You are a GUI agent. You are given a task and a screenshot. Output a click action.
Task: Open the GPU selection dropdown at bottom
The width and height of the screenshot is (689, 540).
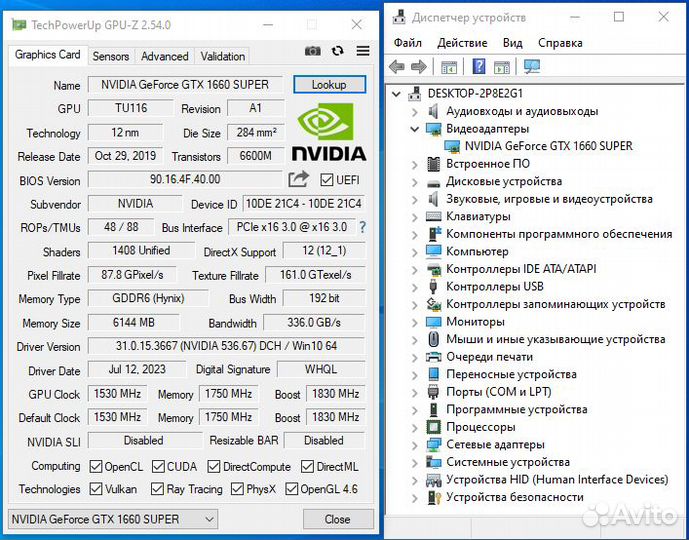(x=112, y=519)
